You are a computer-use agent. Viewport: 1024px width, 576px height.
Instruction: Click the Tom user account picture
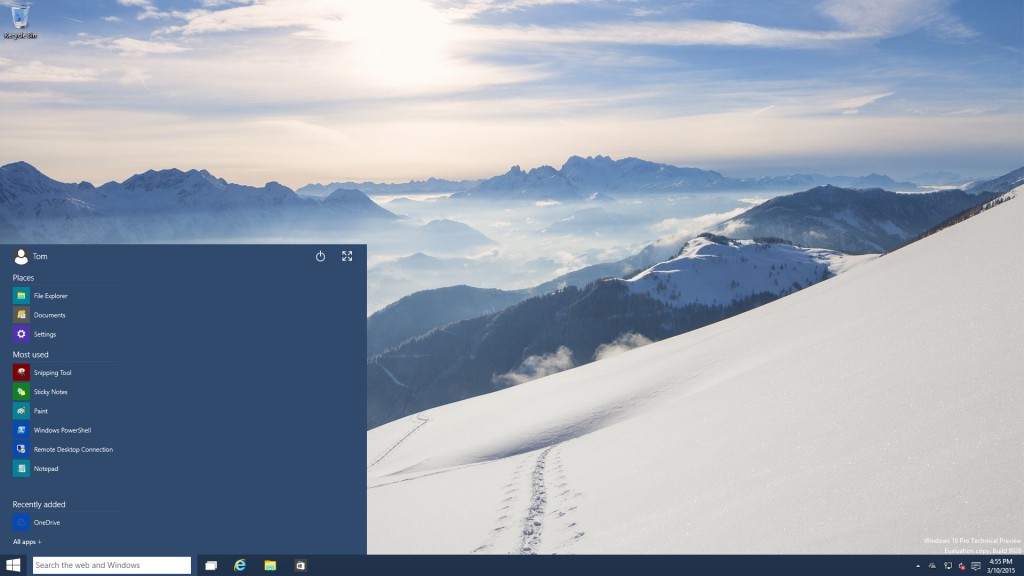pos(21,257)
